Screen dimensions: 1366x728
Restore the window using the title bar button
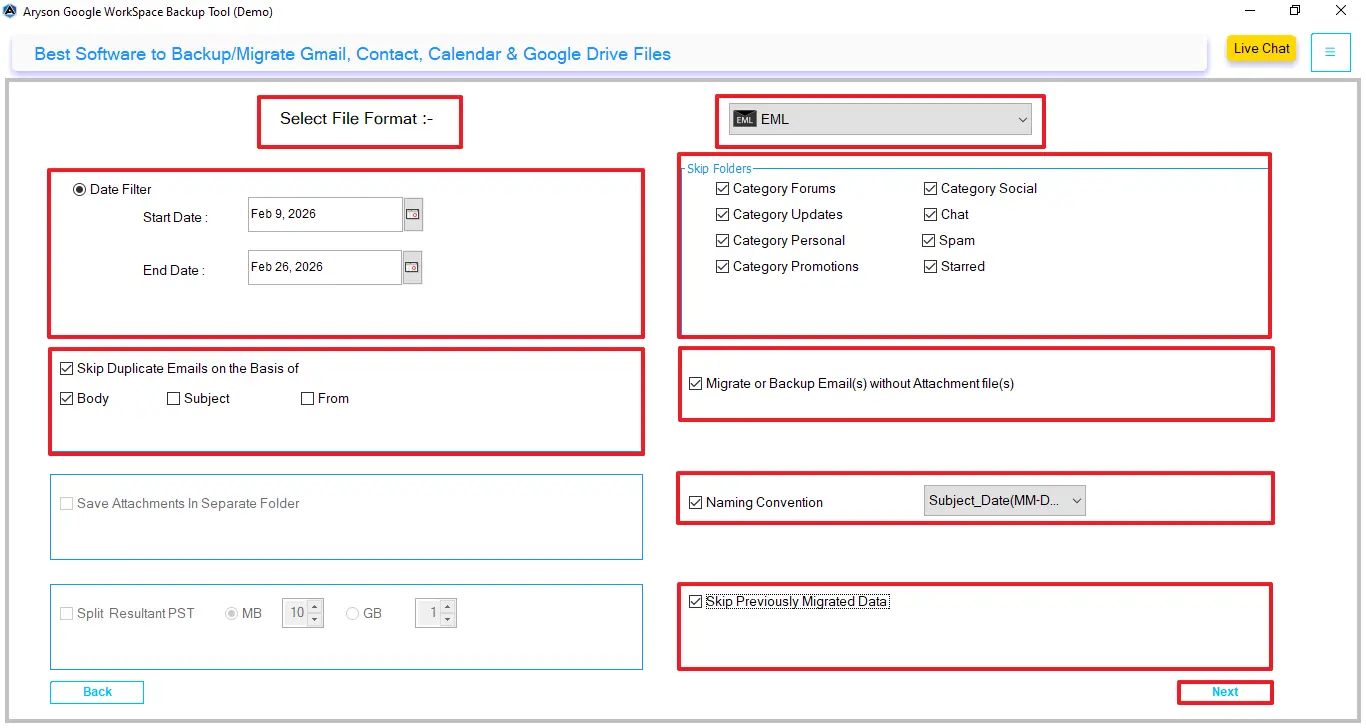coord(1295,12)
